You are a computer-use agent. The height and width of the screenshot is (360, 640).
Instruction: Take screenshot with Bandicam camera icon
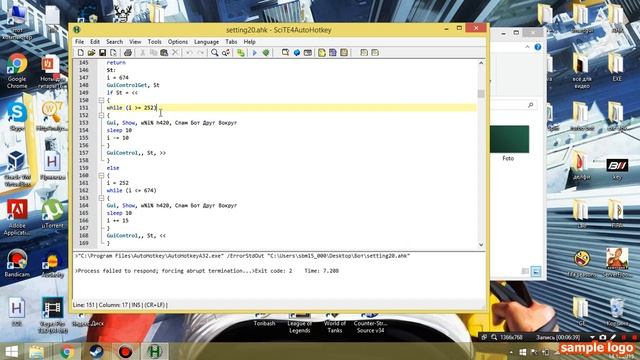[603, 338]
